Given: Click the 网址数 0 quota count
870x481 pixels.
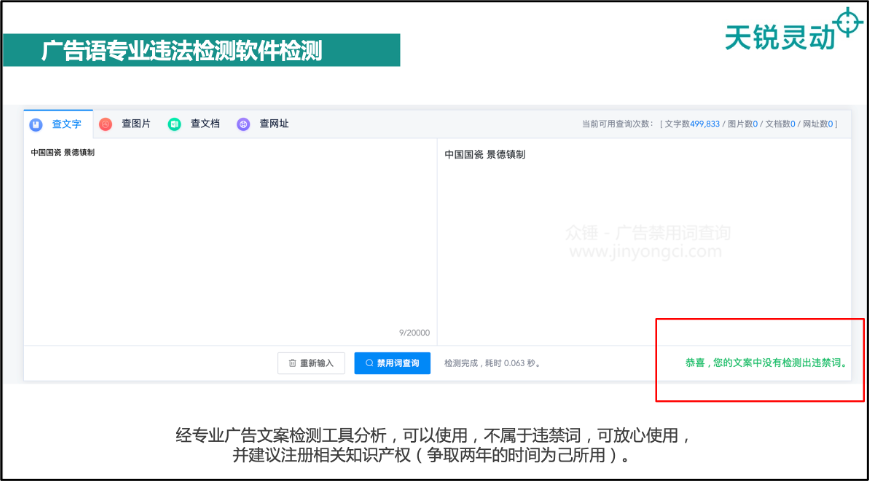Looking at the screenshot, I should tap(818, 124).
